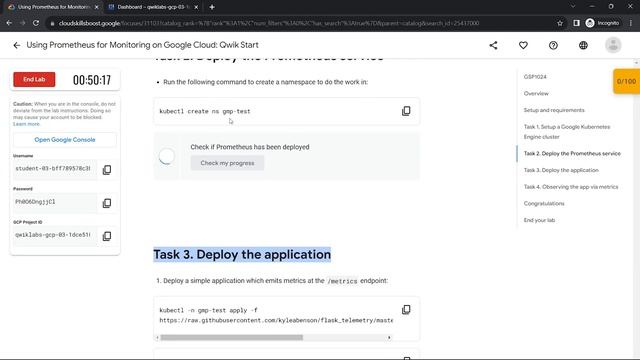
Task: Jump to End your lab section
Action: [x=539, y=220]
